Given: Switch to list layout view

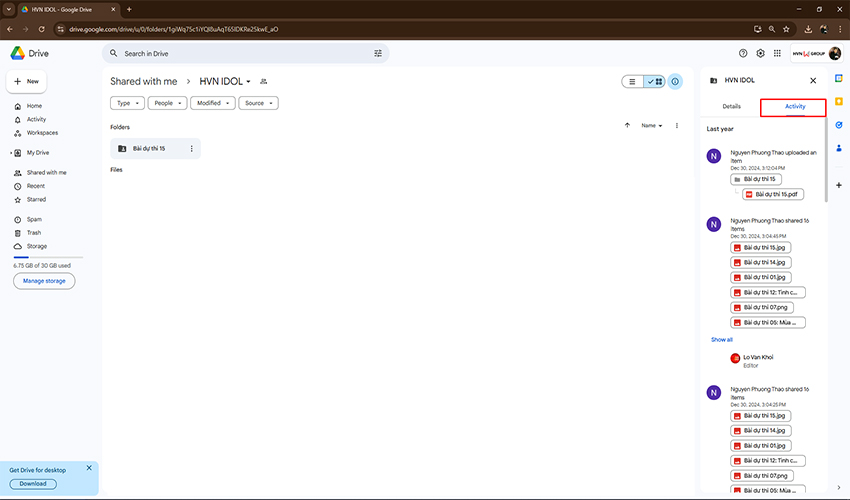Looking at the screenshot, I should coord(632,81).
